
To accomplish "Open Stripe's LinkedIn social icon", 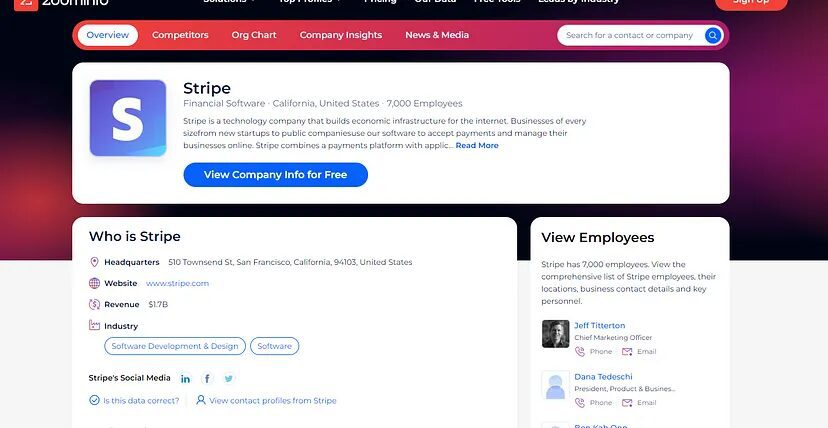I will pos(186,378).
